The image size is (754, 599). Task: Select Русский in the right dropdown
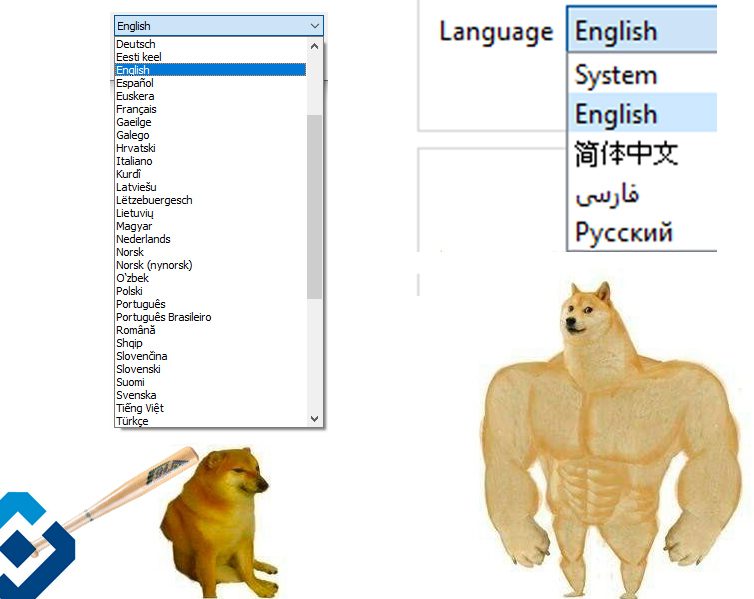642,232
